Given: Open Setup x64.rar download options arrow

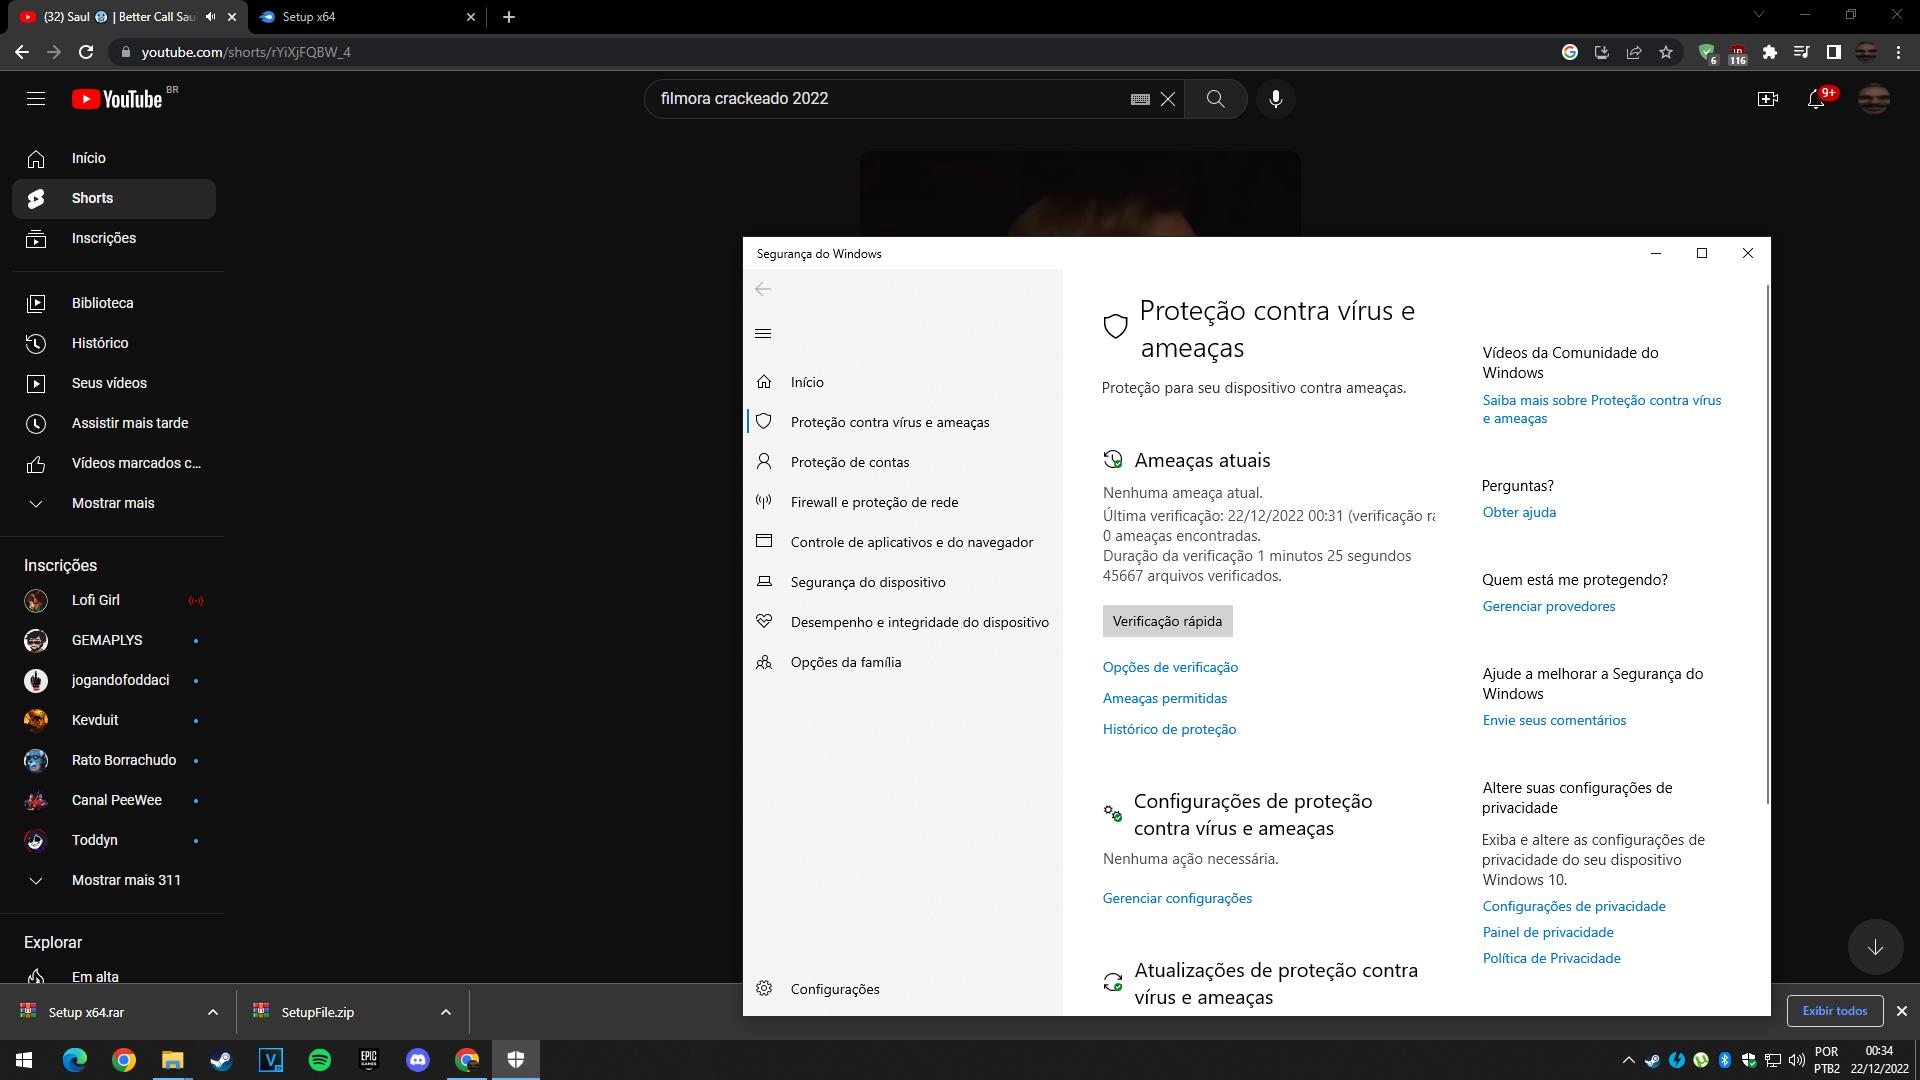Looking at the screenshot, I should pyautogui.click(x=212, y=1012).
